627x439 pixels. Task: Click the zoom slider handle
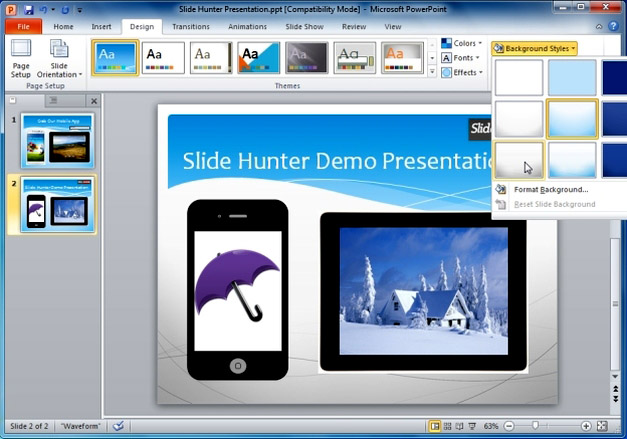[535, 426]
